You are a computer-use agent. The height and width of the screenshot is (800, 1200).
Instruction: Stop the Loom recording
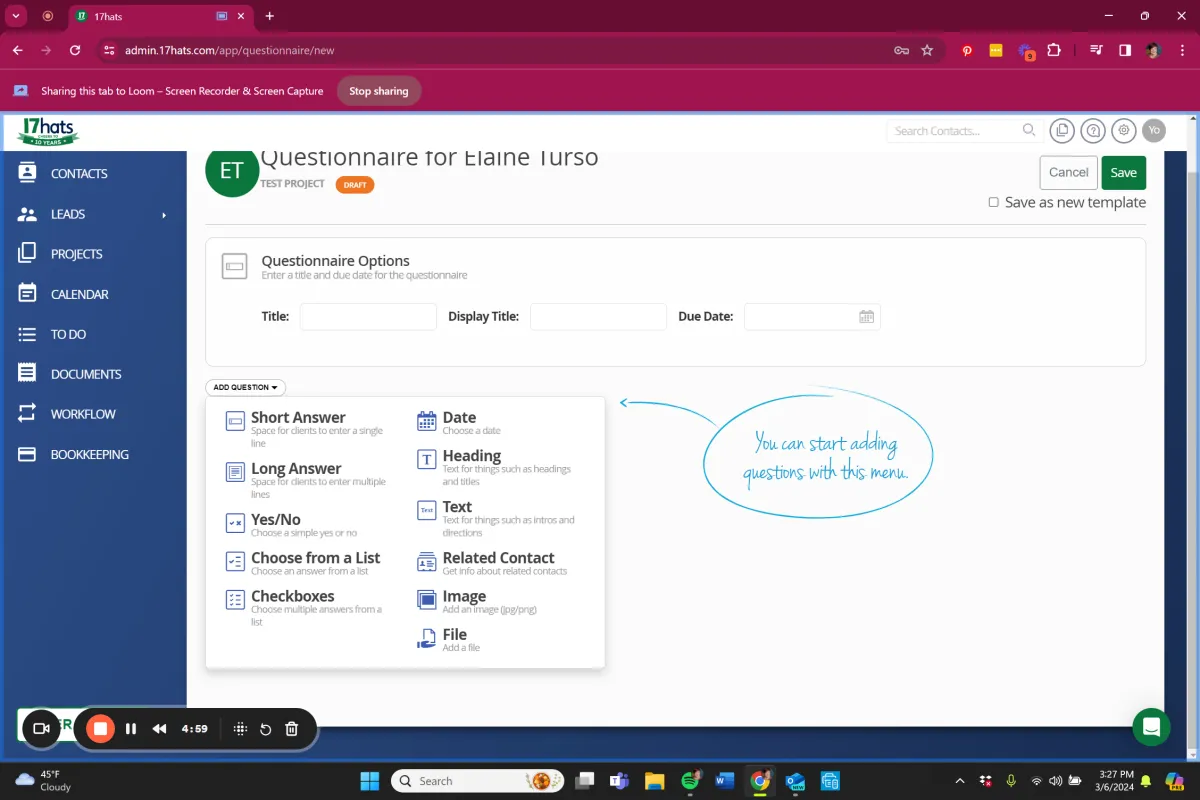pyautogui.click(x=100, y=729)
